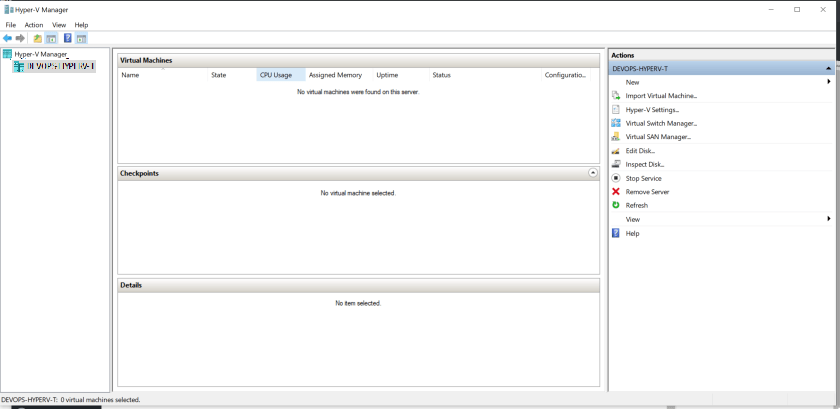
Task: Click the Up one level folder icon
Action: click(x=38, y=39)
